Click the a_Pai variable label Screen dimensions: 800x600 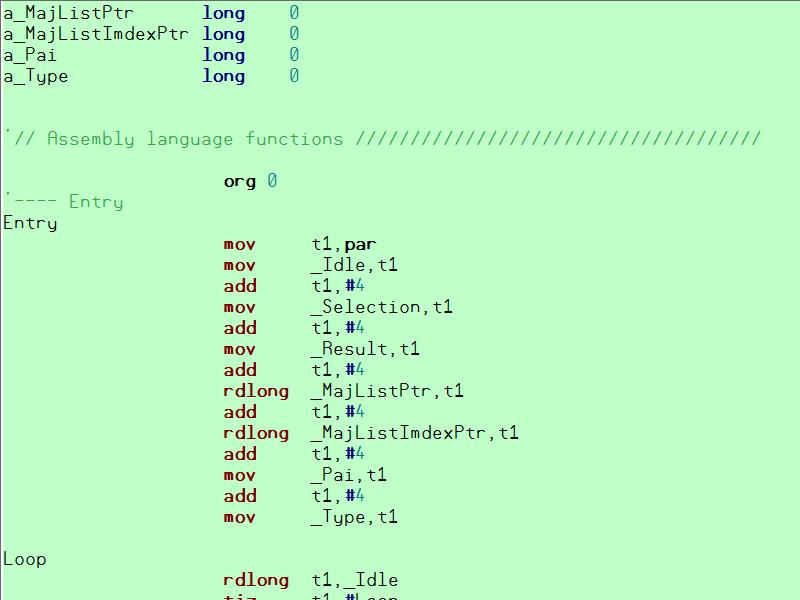30,55
